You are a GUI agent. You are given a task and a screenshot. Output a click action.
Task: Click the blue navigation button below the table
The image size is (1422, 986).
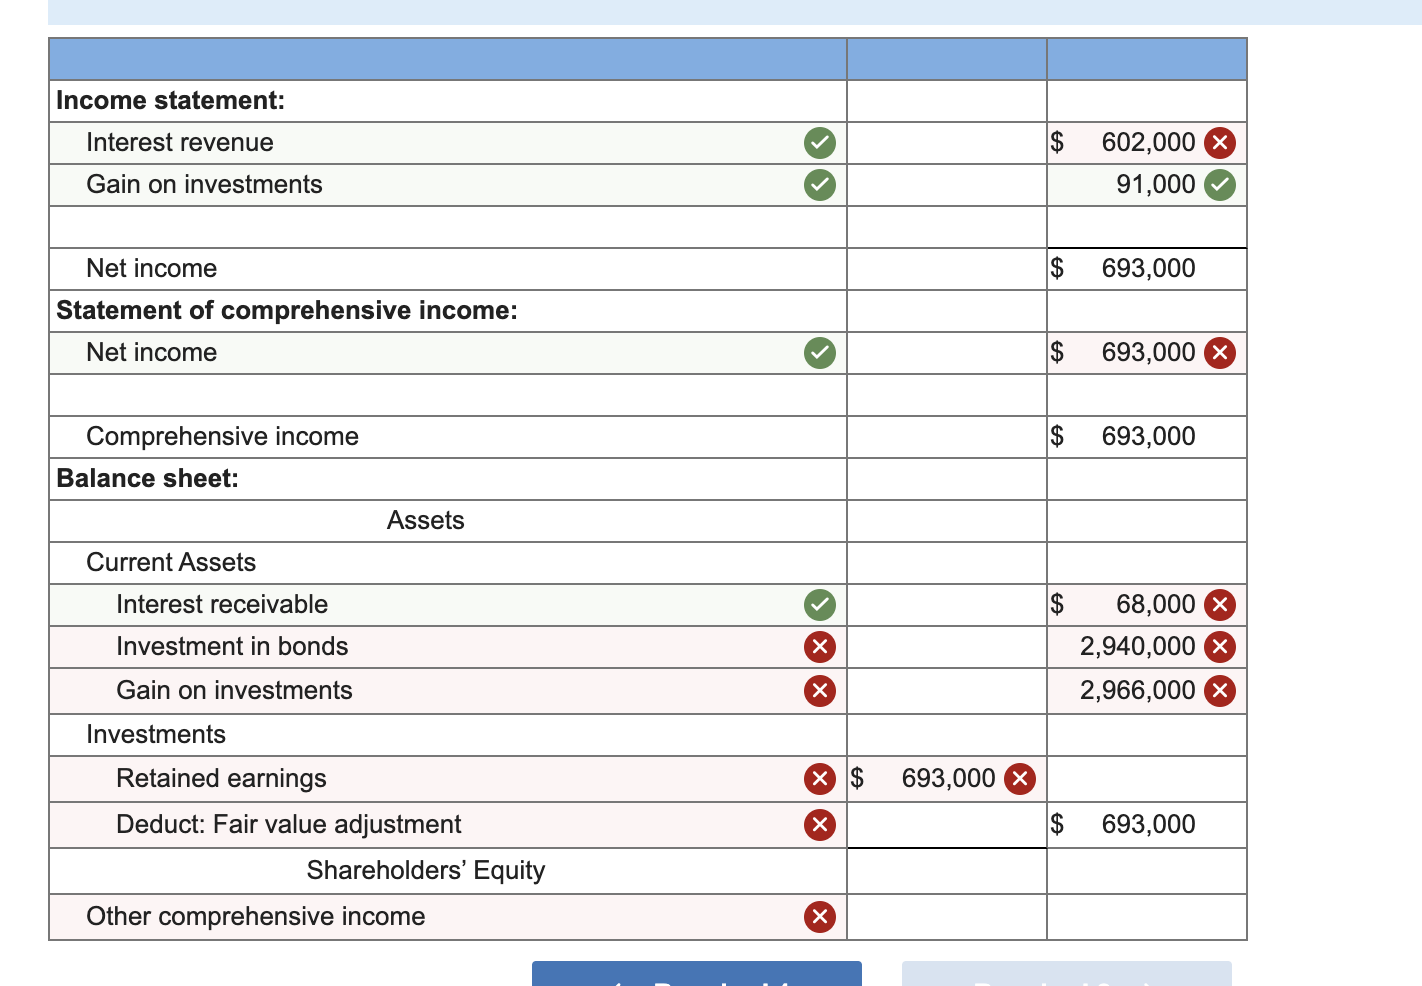(697, 974)
